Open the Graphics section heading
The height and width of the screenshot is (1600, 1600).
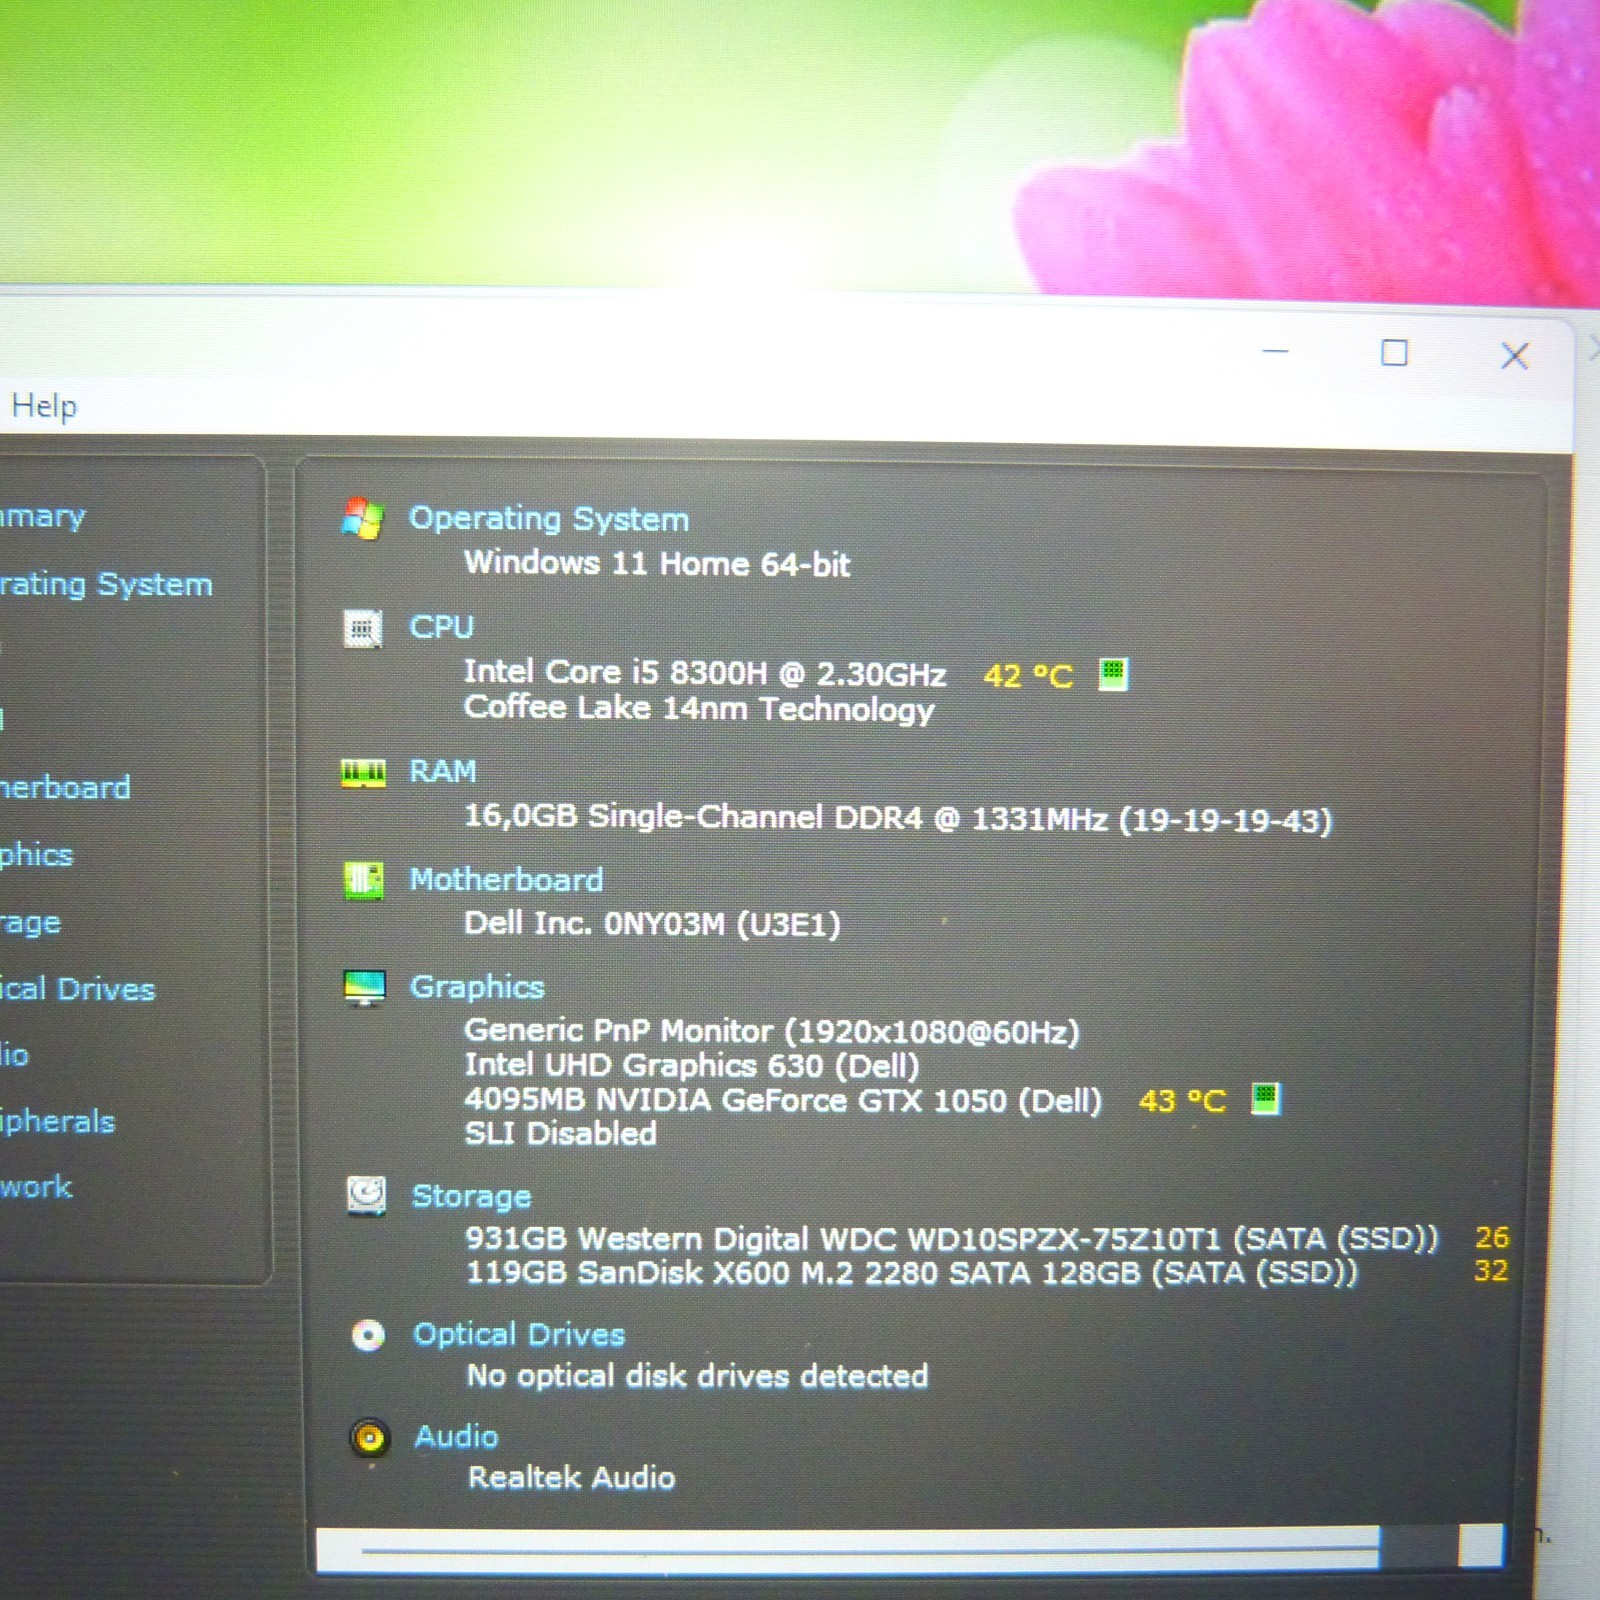(x=477, y=988)
